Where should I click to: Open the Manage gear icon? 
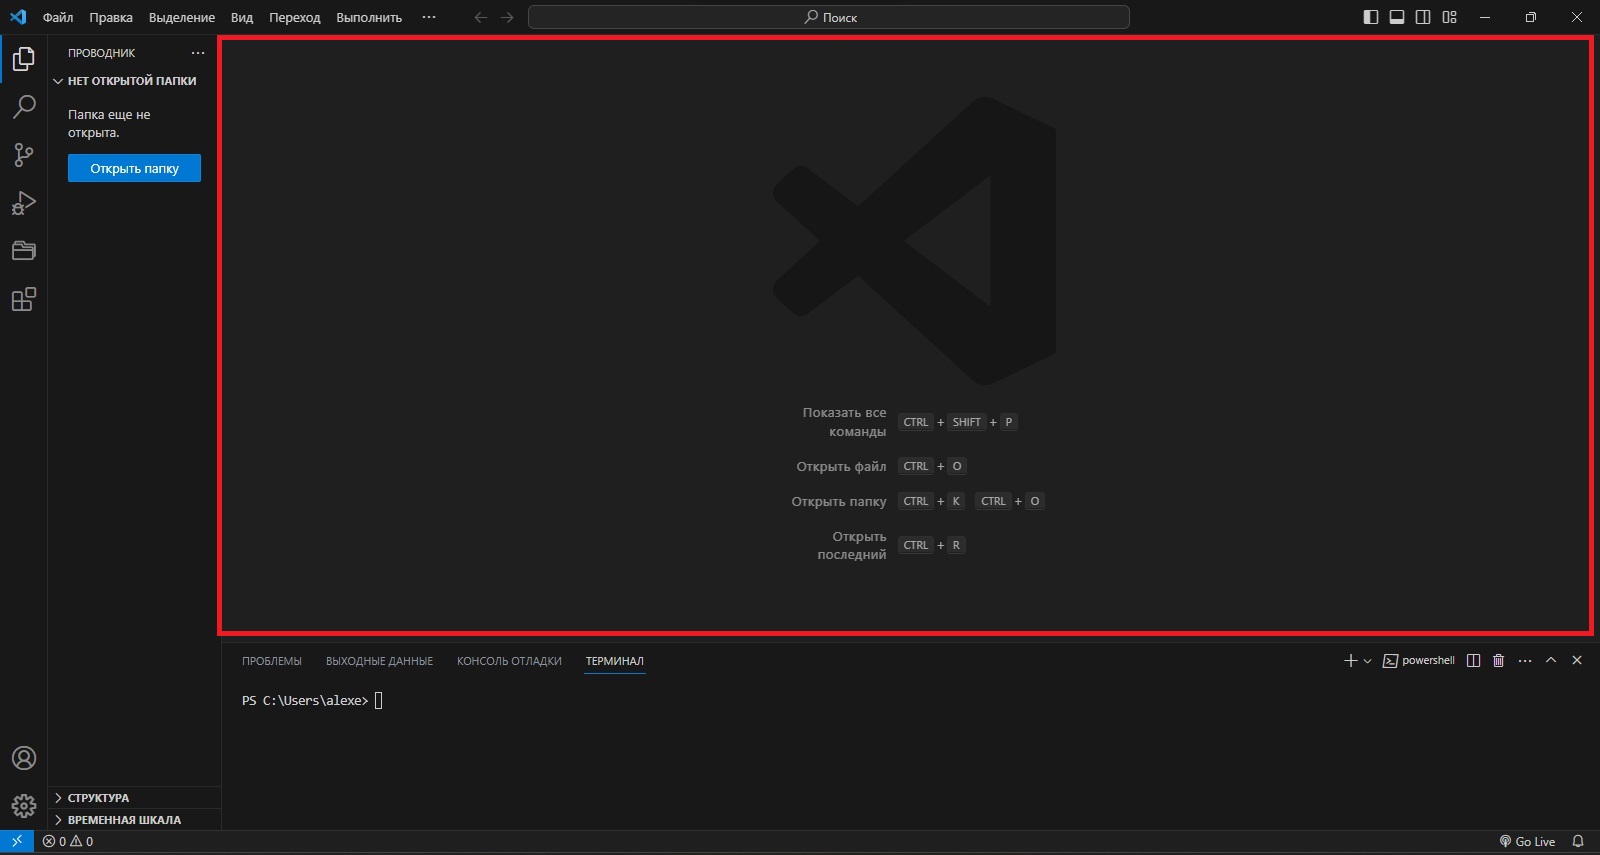(x=24, y=806)
